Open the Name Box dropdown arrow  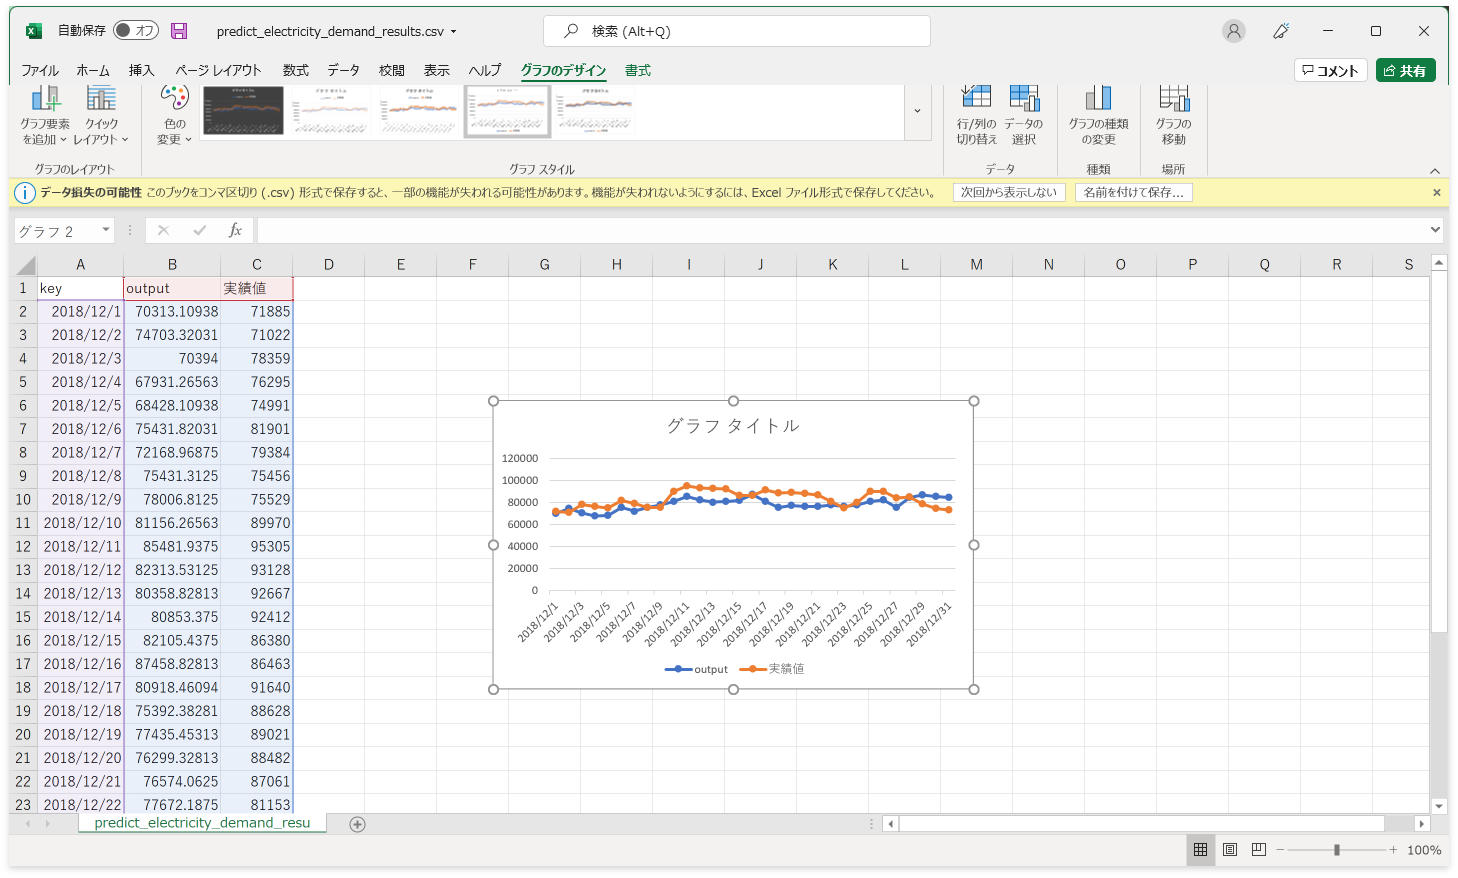106,230
